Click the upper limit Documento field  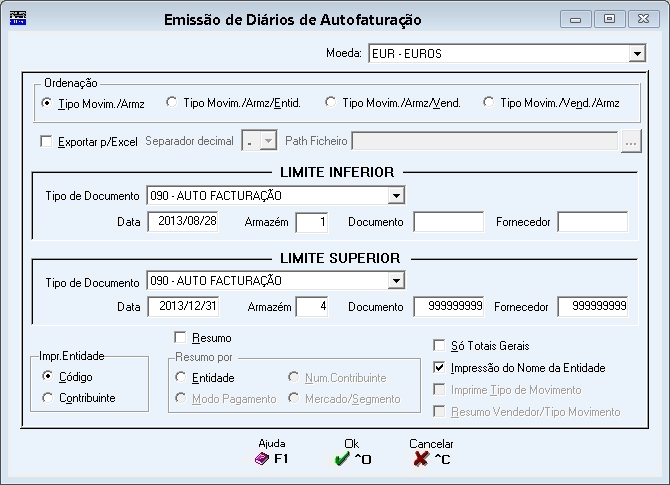pyautogui.click(x=449, y=306)
